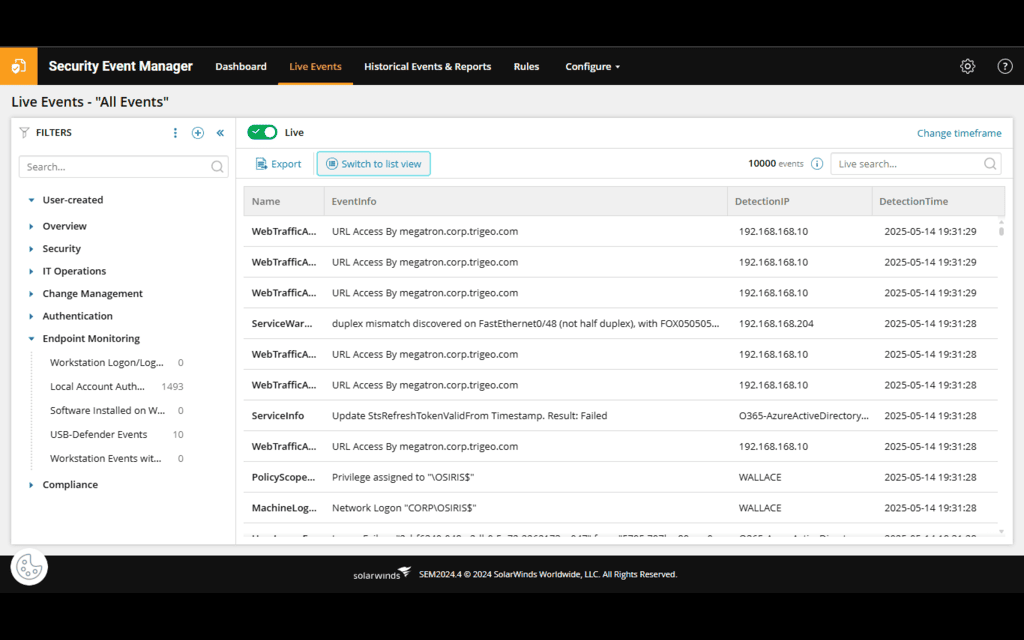Collapse the Filters panel with the double-chevron
This screenshot has width=1024, height=640.
click(x=220, y=132)
